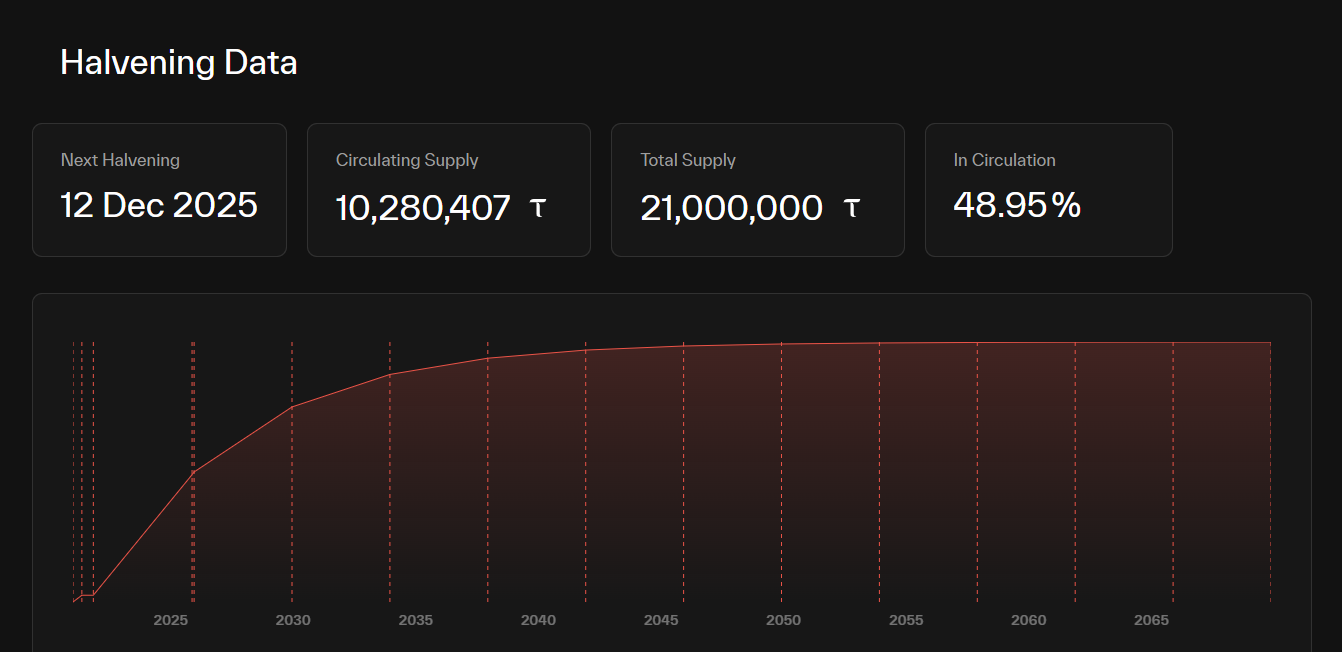
Task: Click the tau symbol beside Total Supply value
Action: [x=851, y=208]
